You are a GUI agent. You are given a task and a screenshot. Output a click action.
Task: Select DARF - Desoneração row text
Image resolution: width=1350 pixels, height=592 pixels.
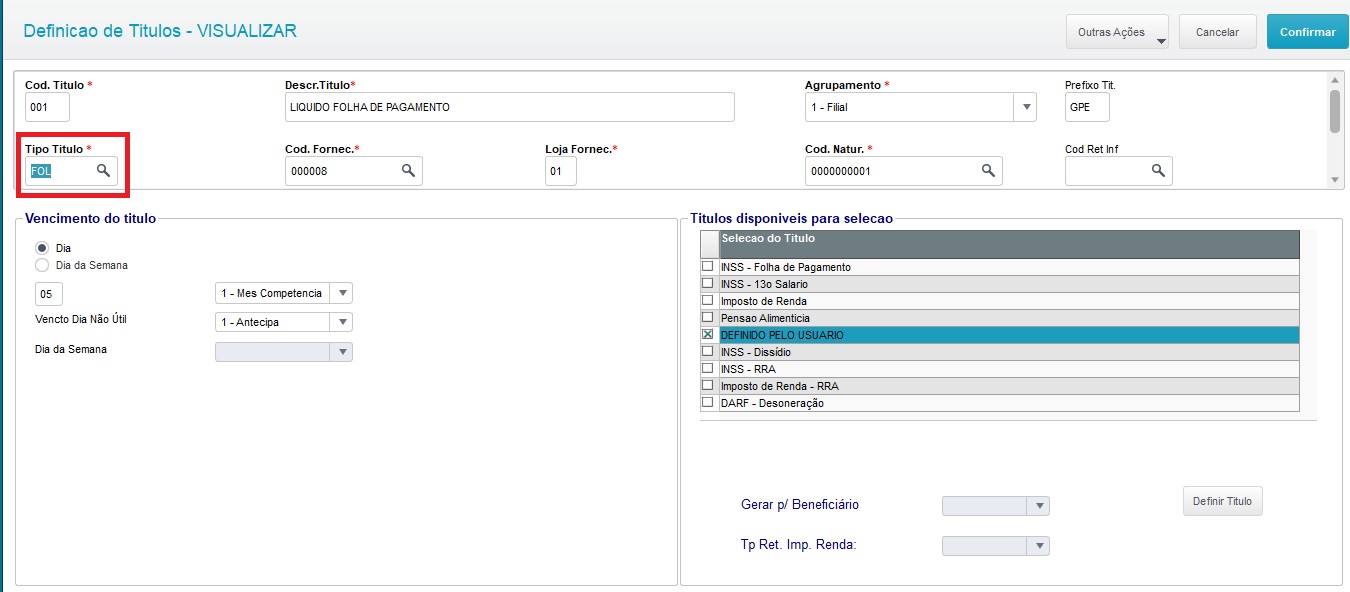(x=772, y=403)
